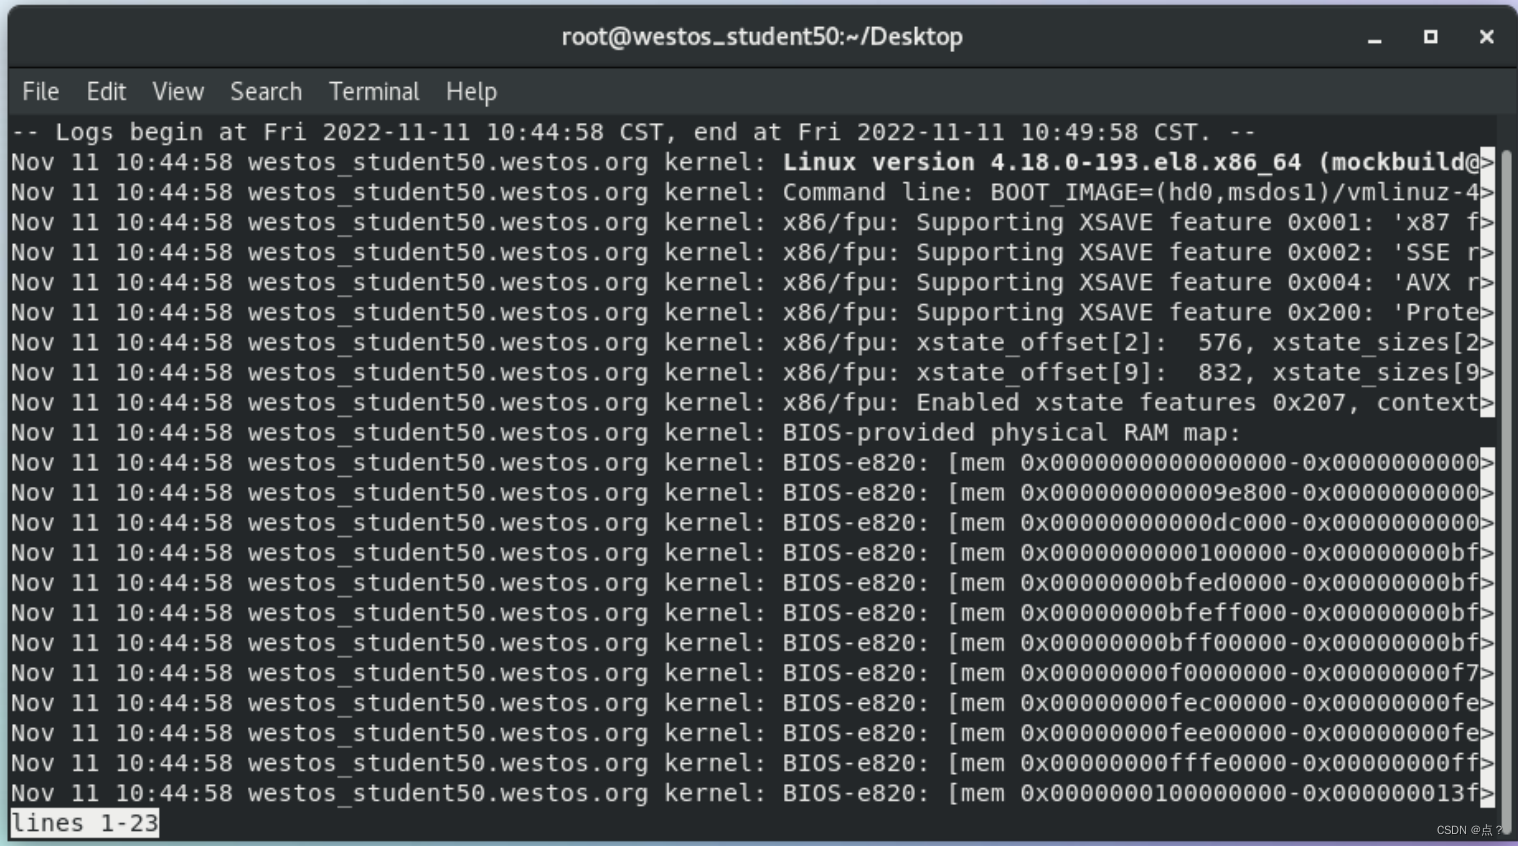This screenshot has height=846, width=1518.
Task: Open the Terminal menu
Action: point(374,92)
